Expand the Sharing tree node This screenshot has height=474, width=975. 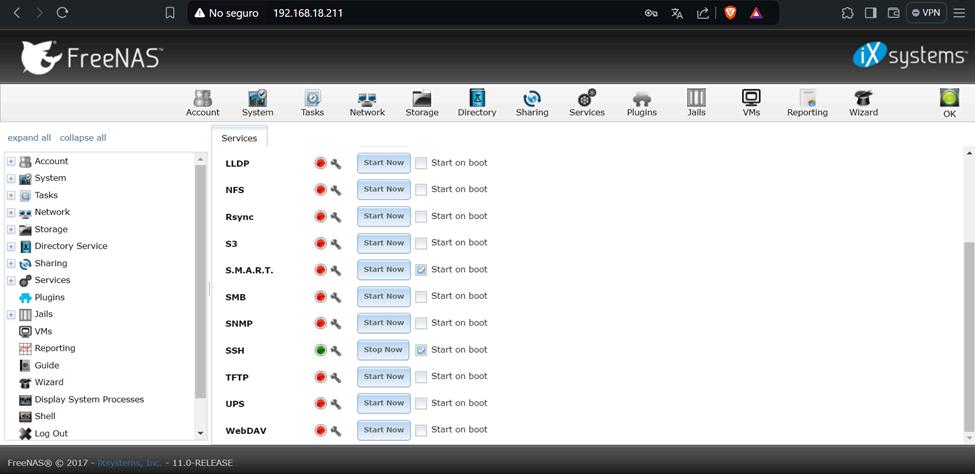coord(11,264)
